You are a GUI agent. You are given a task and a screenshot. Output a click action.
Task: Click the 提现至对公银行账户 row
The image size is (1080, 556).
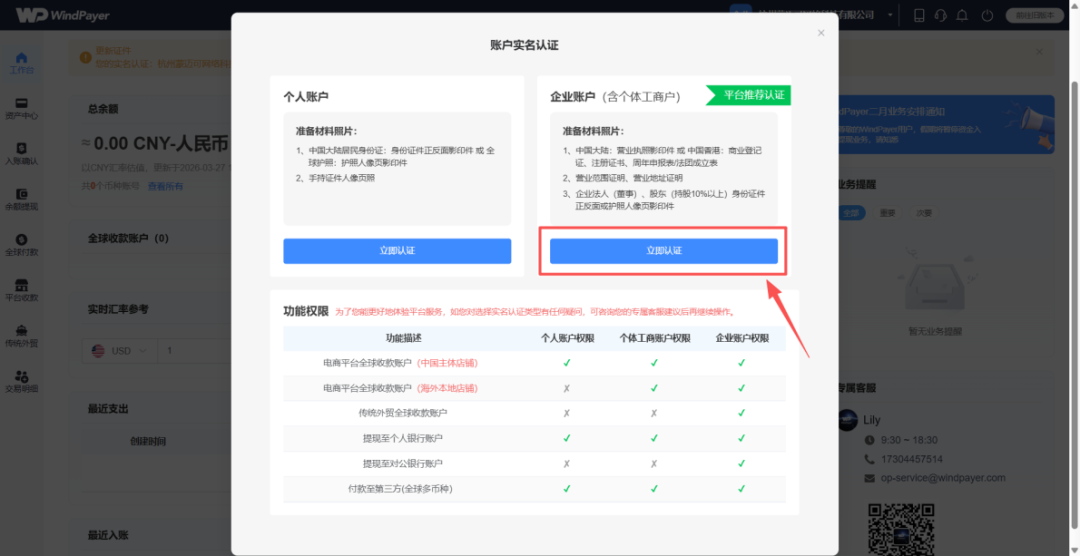tap(534, 463)
